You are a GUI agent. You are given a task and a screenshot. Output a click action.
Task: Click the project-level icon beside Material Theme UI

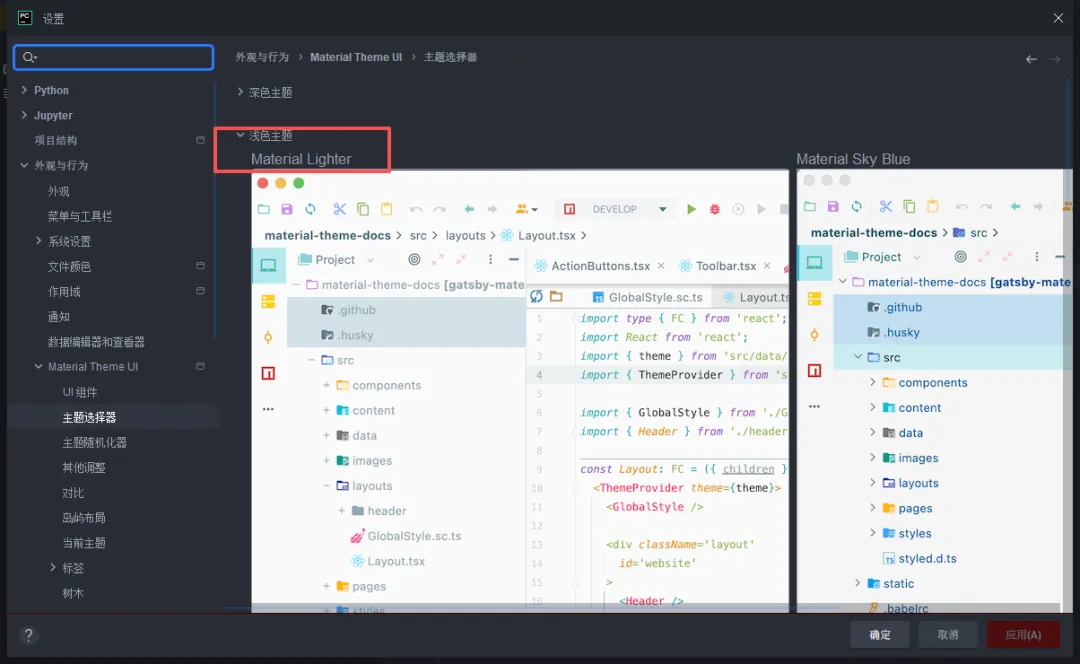click(200, 366)
